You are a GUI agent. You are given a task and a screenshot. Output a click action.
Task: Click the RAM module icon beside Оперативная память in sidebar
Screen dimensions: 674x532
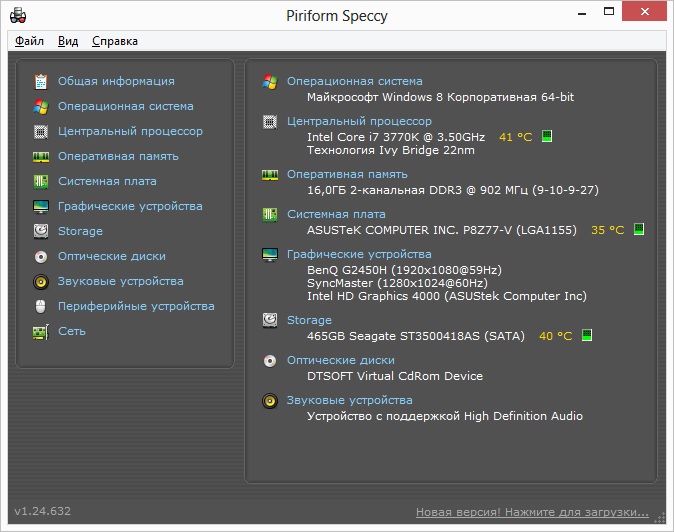[x=41, y=156]
